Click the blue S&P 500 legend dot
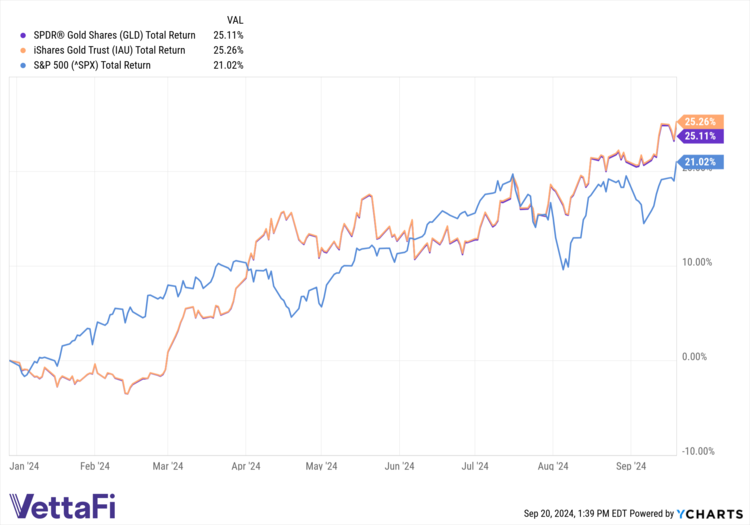Image resolution: width=750 pixels, height=525 pixels. [x=22, y=65]
